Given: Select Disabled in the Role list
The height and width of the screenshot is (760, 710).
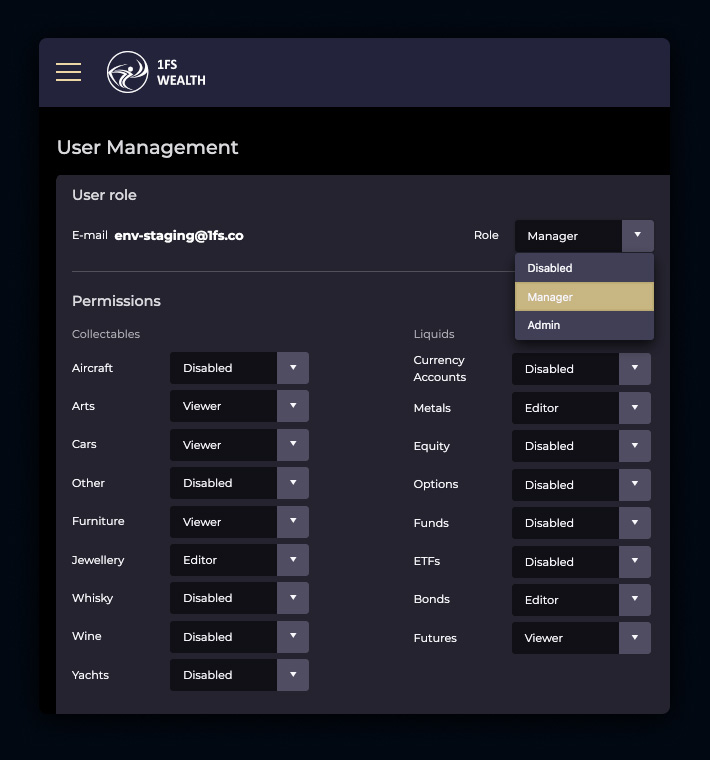Looking at the screenshot, I should (584, 268).
